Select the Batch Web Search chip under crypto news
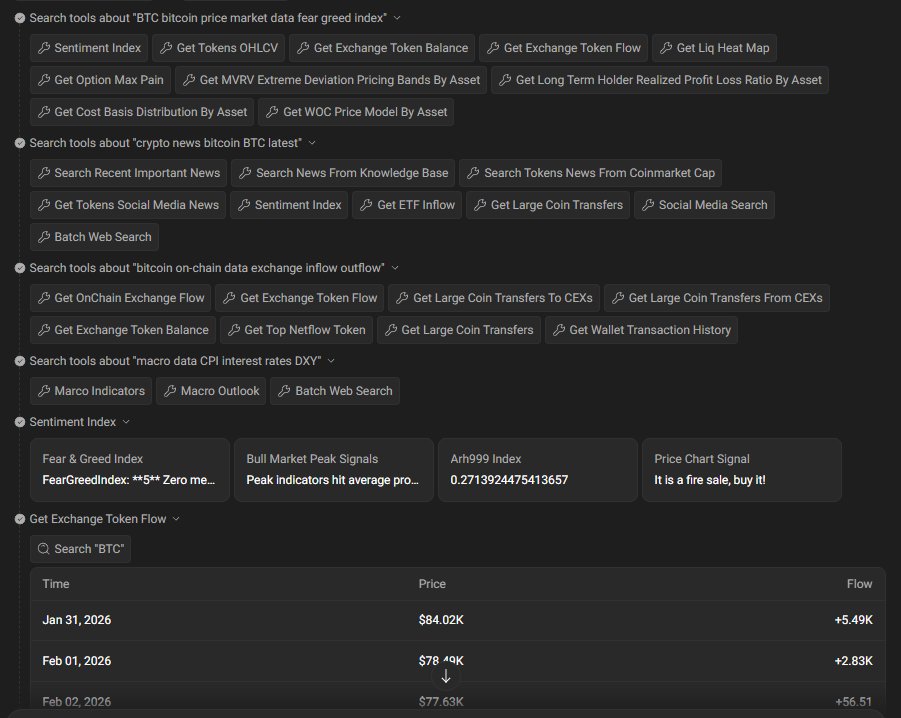This screenshot has width=901, height=718. (x=94, y=237)
